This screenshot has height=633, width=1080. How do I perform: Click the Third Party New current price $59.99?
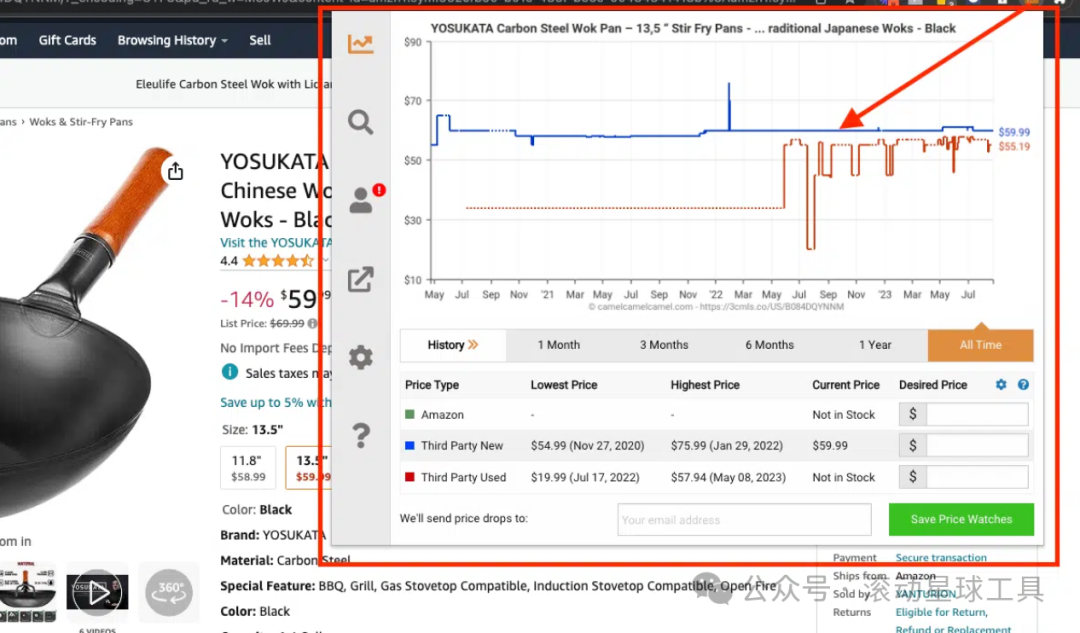coord(830,446)
